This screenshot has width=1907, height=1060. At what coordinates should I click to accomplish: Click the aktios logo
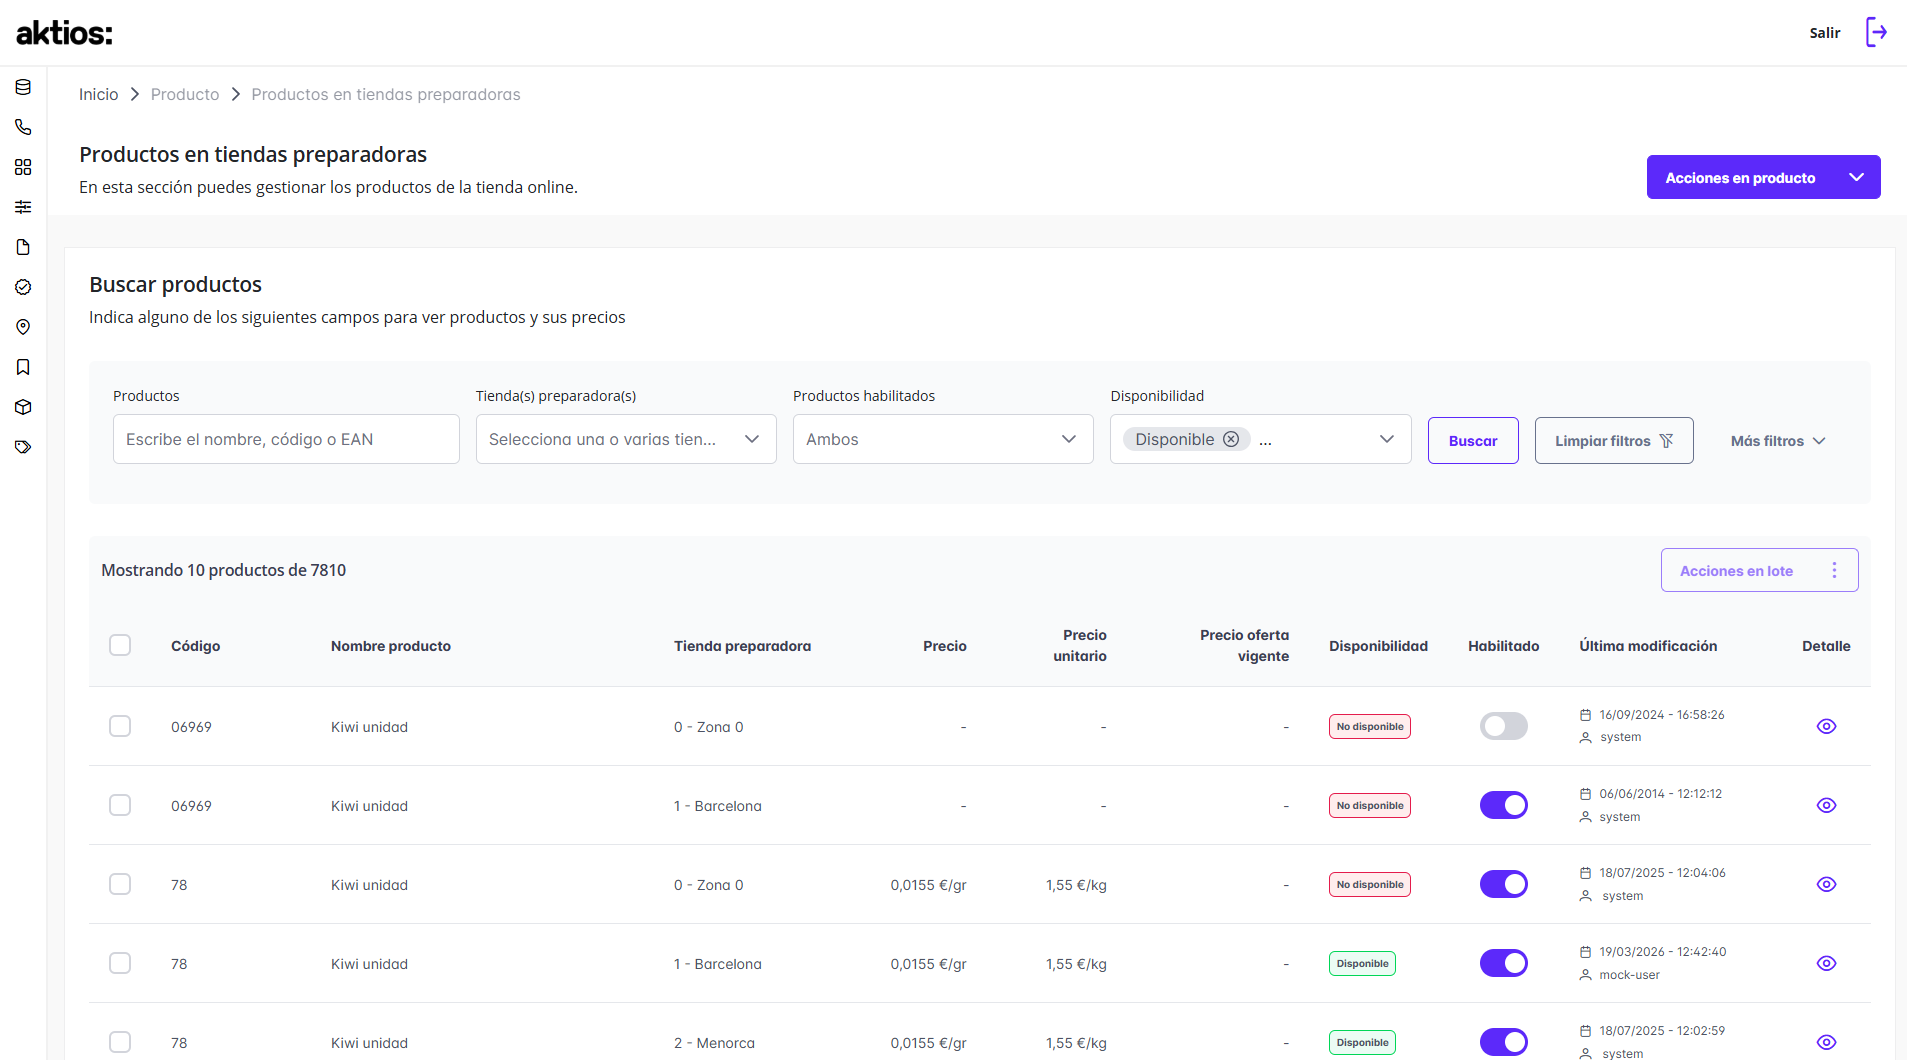[65, 33]
